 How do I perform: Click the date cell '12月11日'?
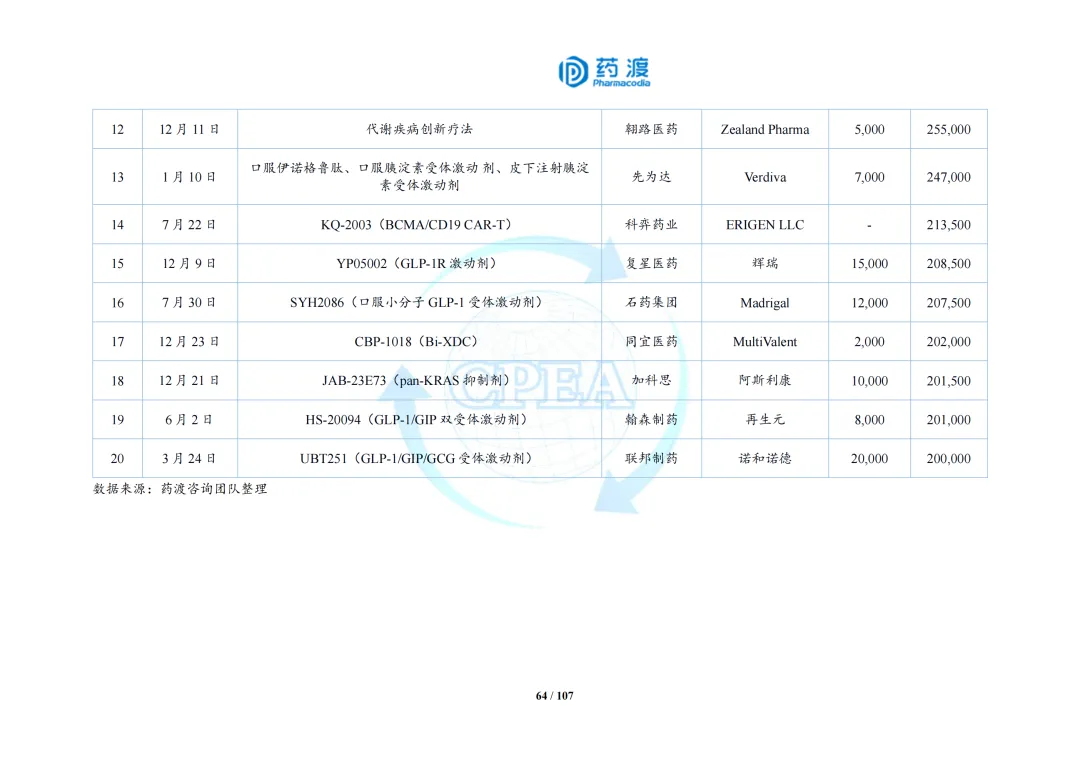[x=189, y=129]
